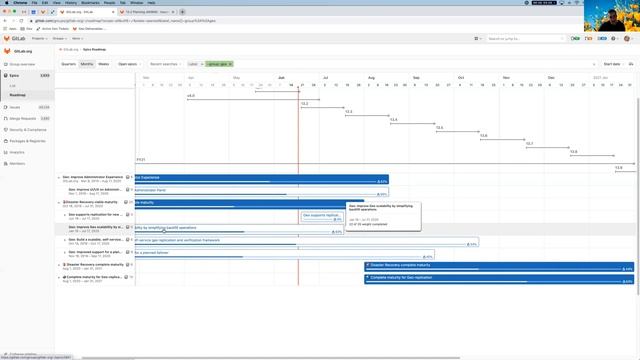Select the Months timeline view

point(87,64)
